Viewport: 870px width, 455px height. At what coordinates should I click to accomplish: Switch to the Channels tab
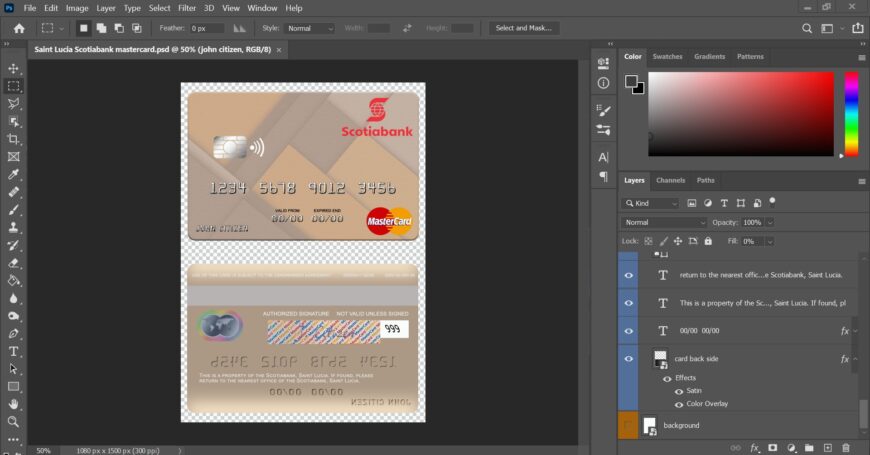pyautogui.click(x=670, y=180)
